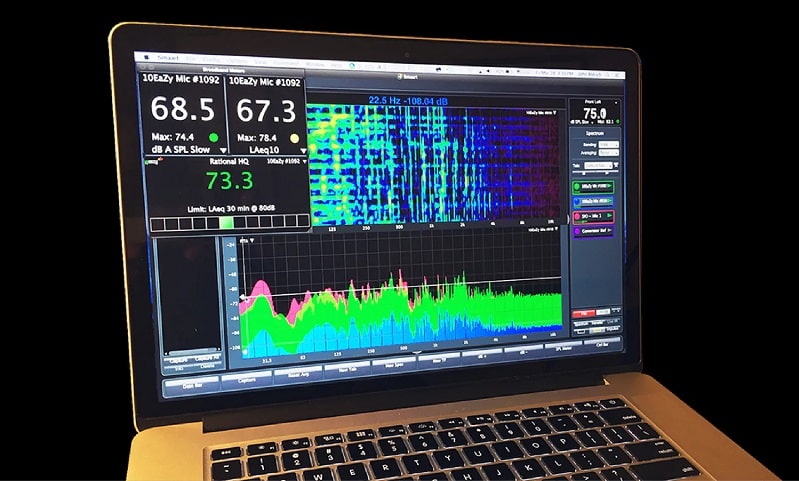Click the dB - button
The height and width of the screenshot is (481, 799).
(523, 351)
